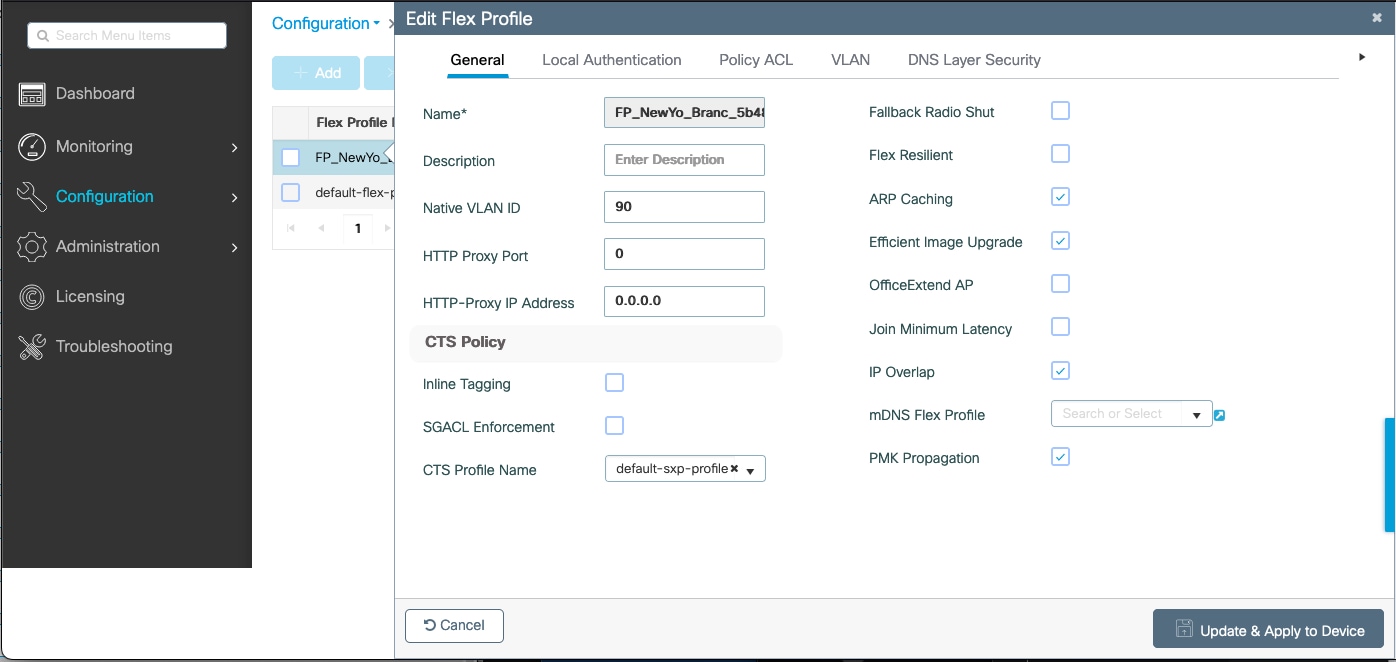Open the CTS Profile Name dropdown

750,470
